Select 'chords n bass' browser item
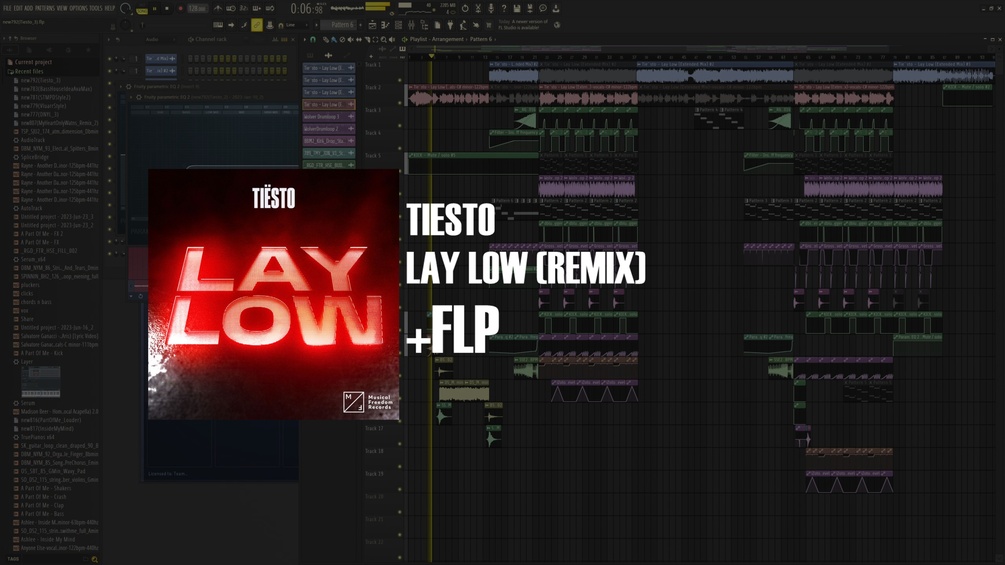This screenshot has height=565, width=1005. [33, 302]
